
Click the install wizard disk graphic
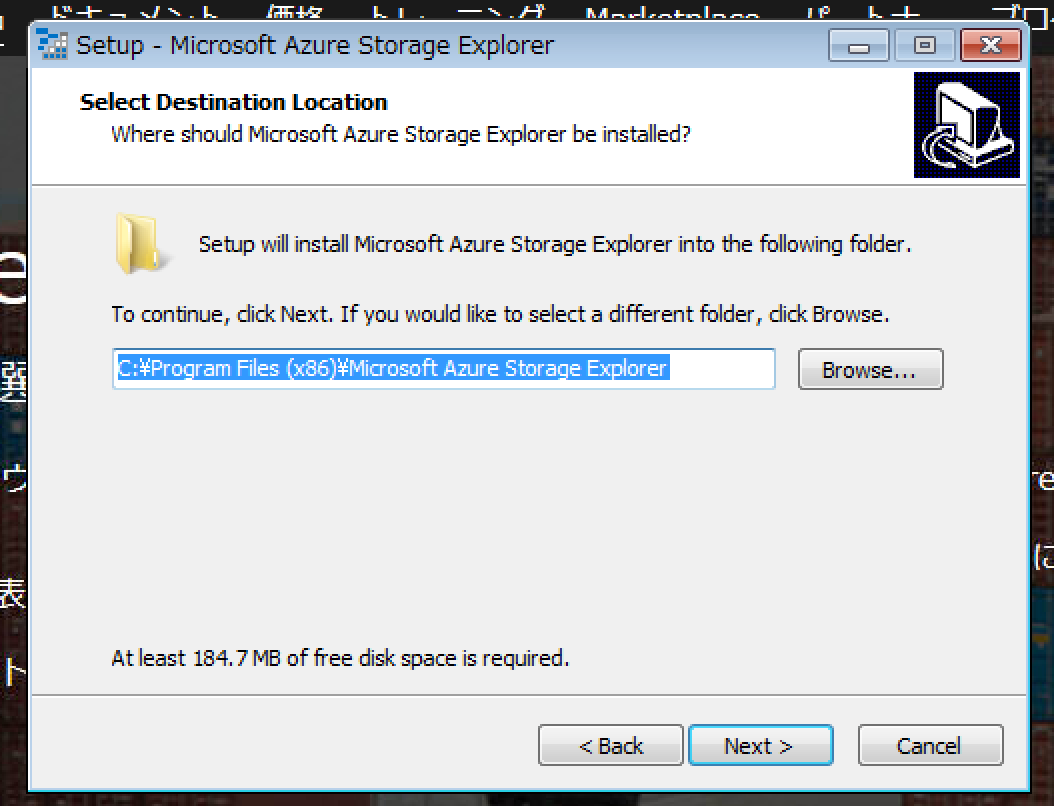(966, 125)
